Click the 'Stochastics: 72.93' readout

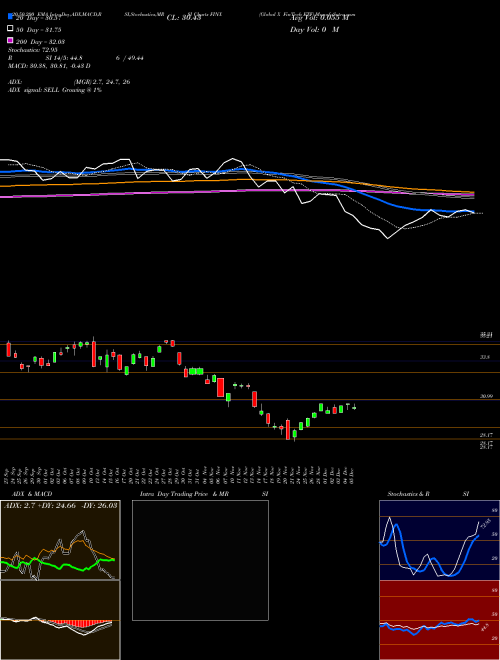(33, 50)
